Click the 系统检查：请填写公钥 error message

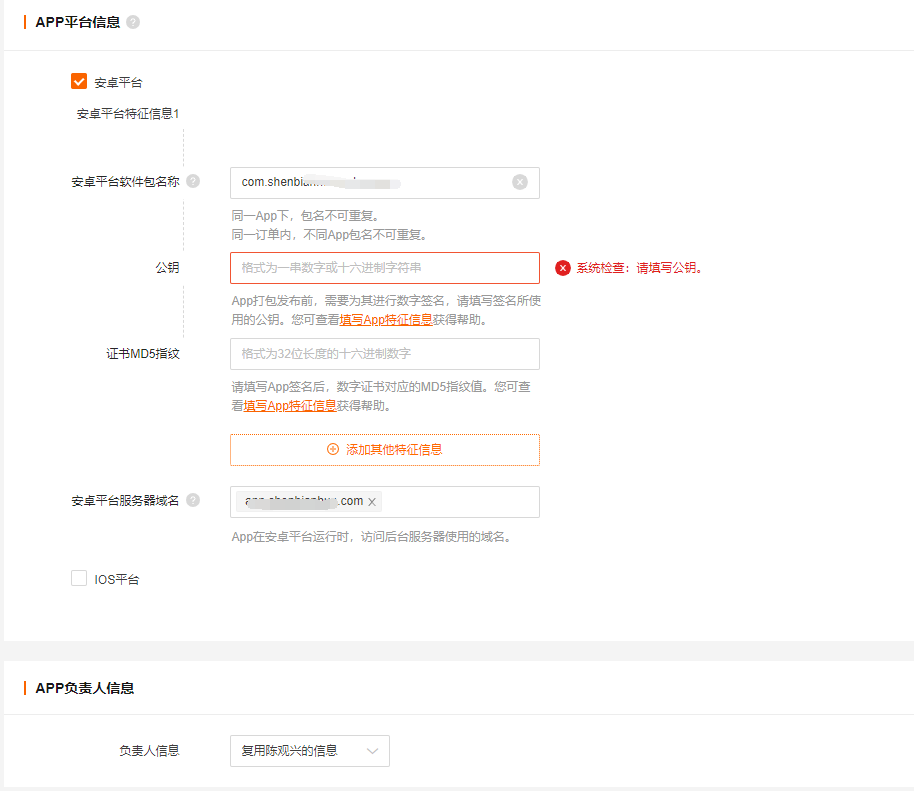[x=639, y=268]
